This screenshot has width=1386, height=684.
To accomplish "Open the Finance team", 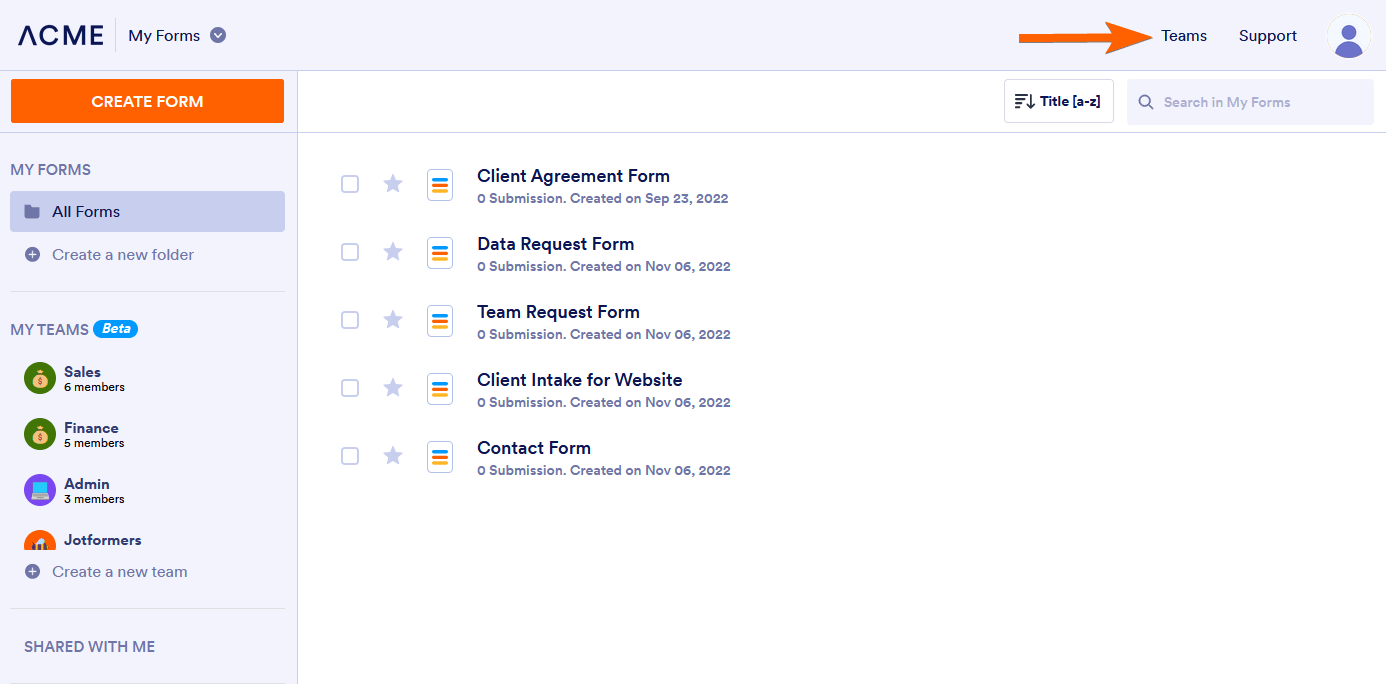I will (90, 434).
